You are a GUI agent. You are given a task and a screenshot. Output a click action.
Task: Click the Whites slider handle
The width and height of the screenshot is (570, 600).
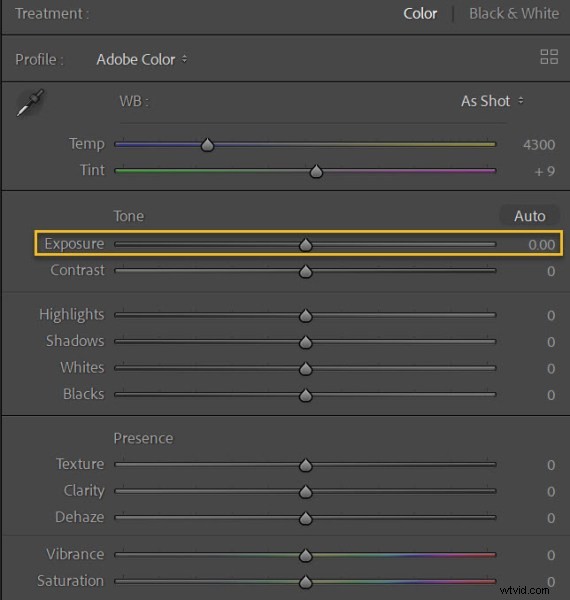click(x=306, y=368)
